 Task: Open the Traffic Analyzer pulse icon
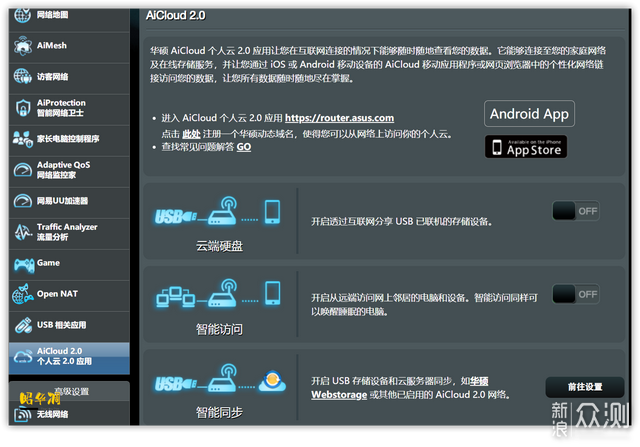(23, 232)
